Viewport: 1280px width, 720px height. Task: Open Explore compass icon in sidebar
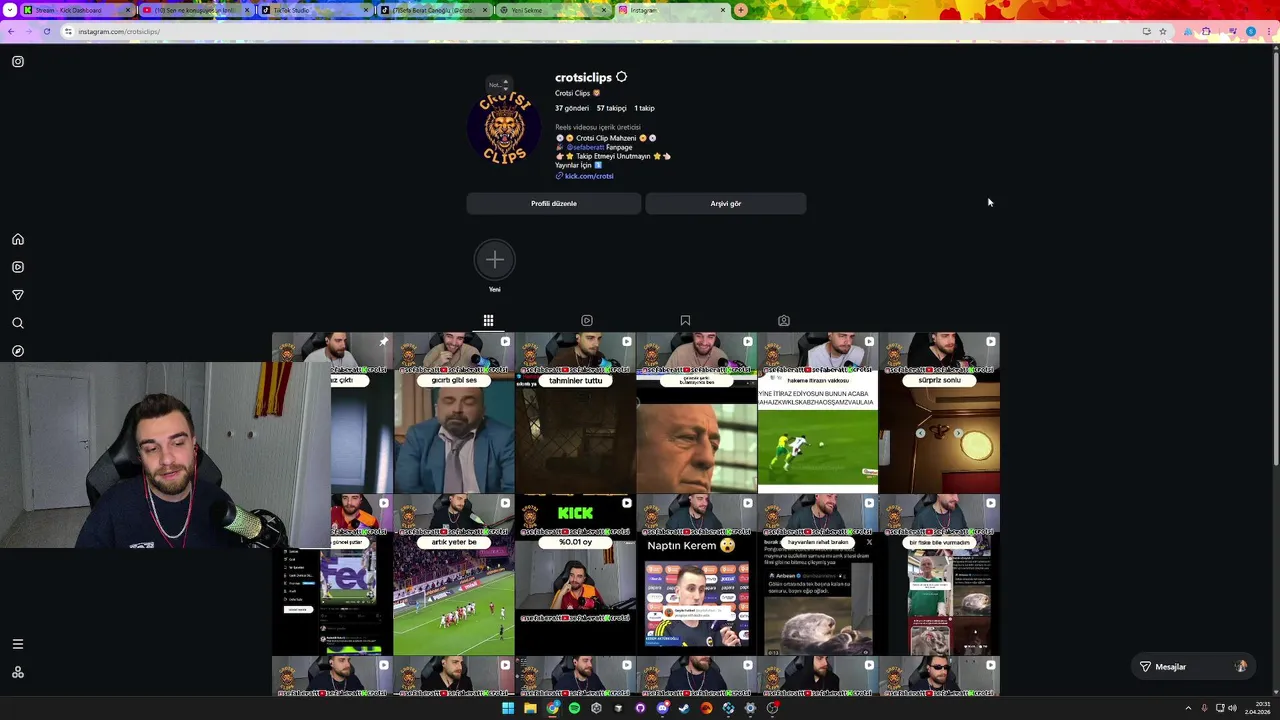18,351
